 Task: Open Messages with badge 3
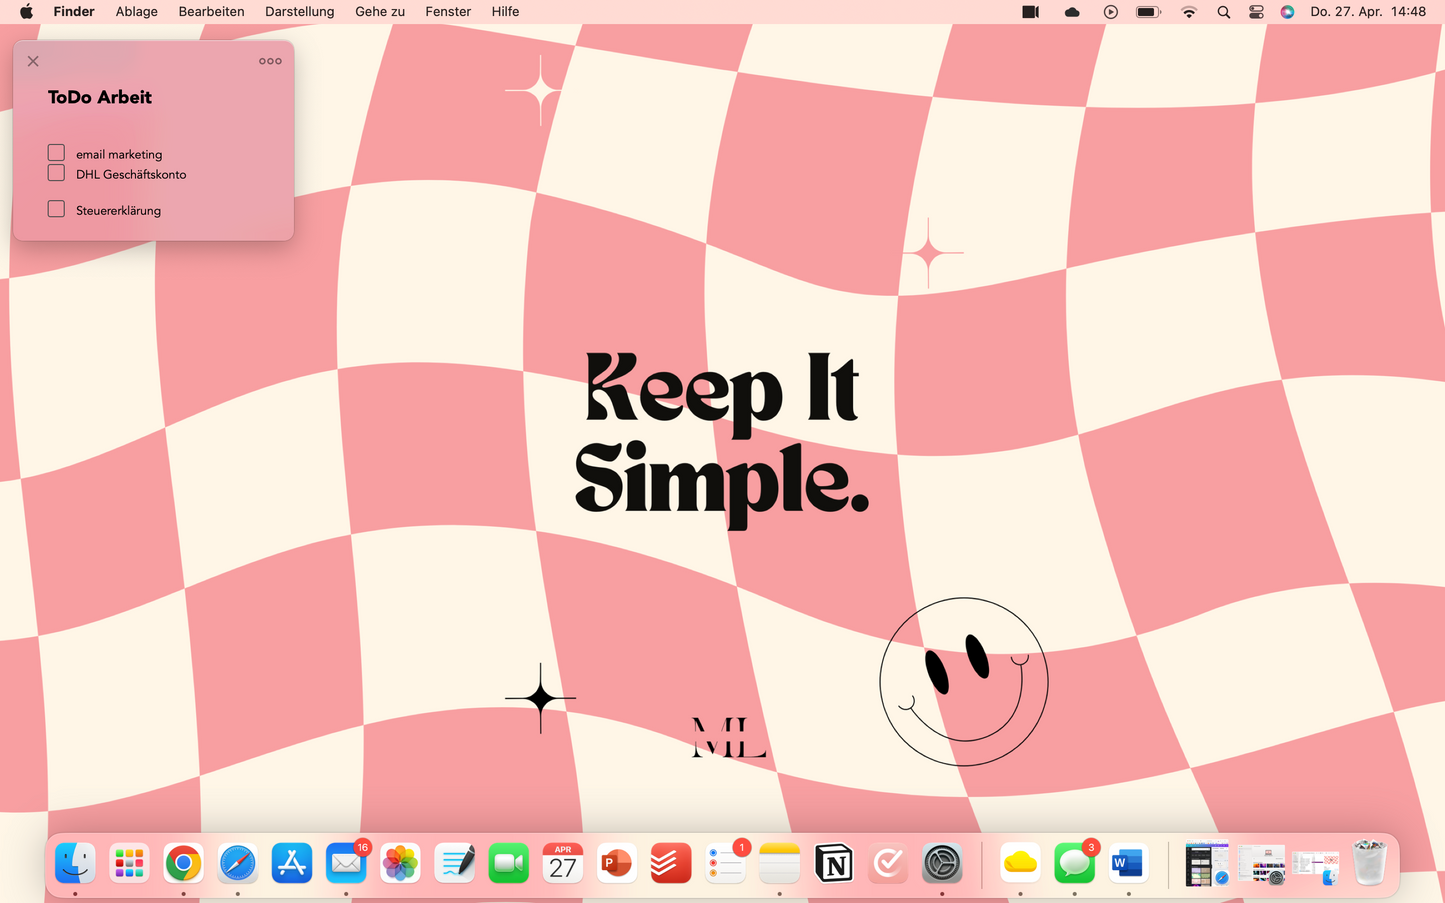pos(1074,863)
